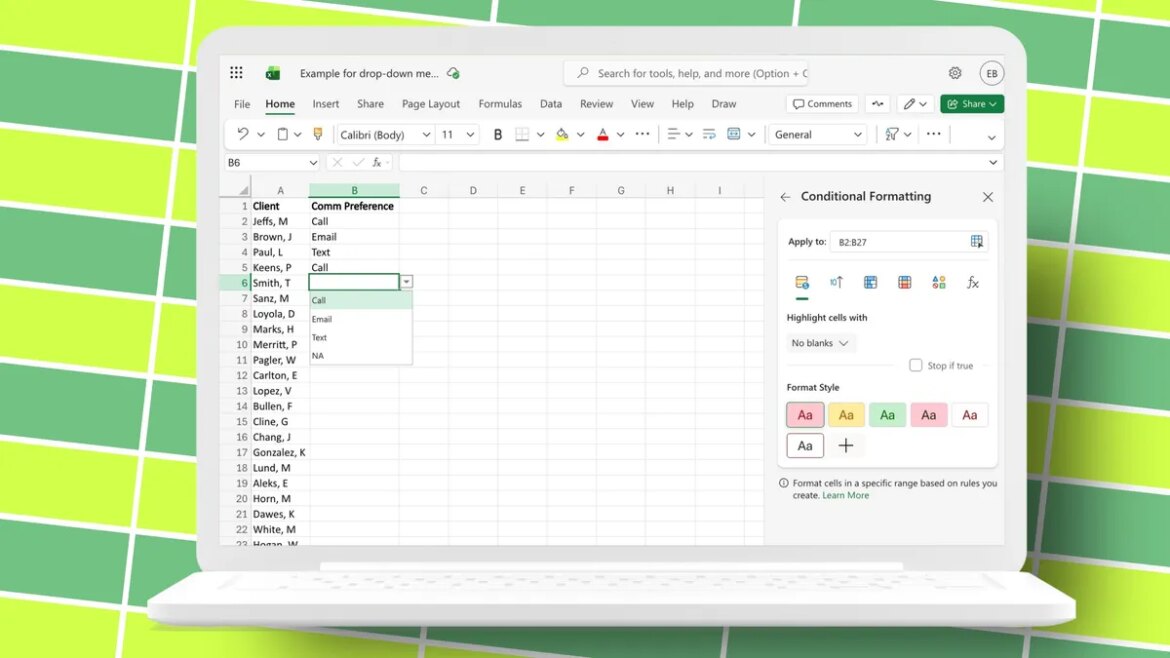Select the Icon Sets rule type icon

938,282
